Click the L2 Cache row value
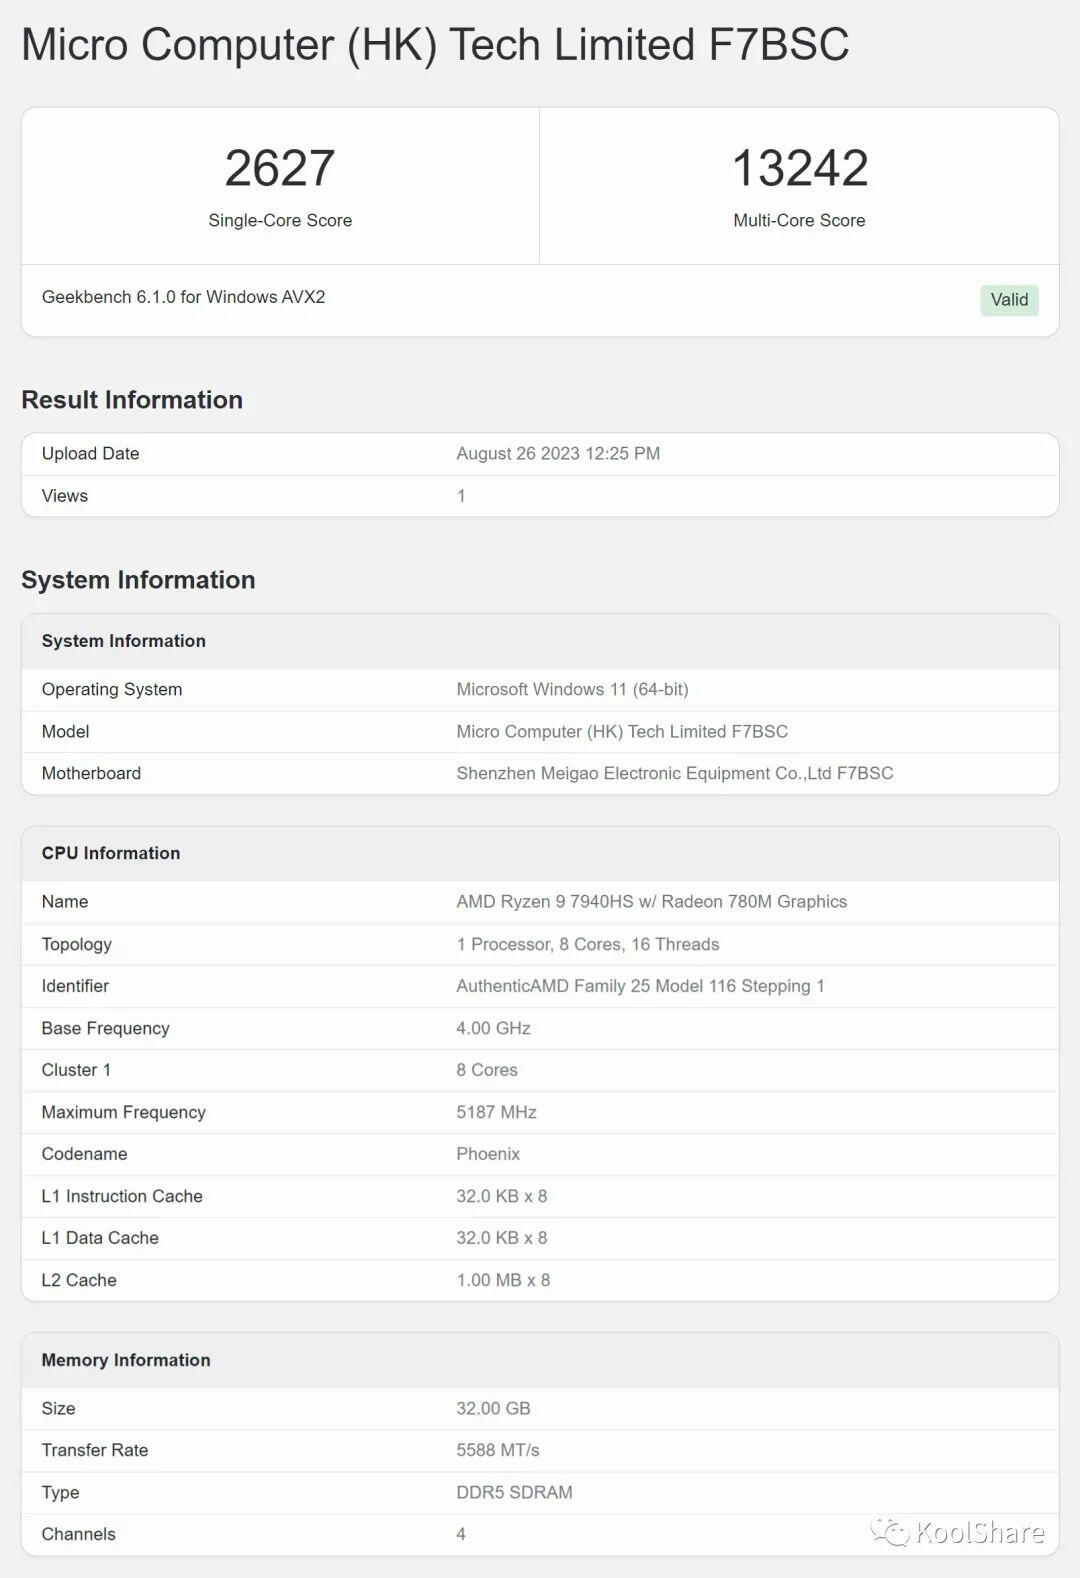The height and width of the screenshot is (1578, 1080). point(503,1280)
